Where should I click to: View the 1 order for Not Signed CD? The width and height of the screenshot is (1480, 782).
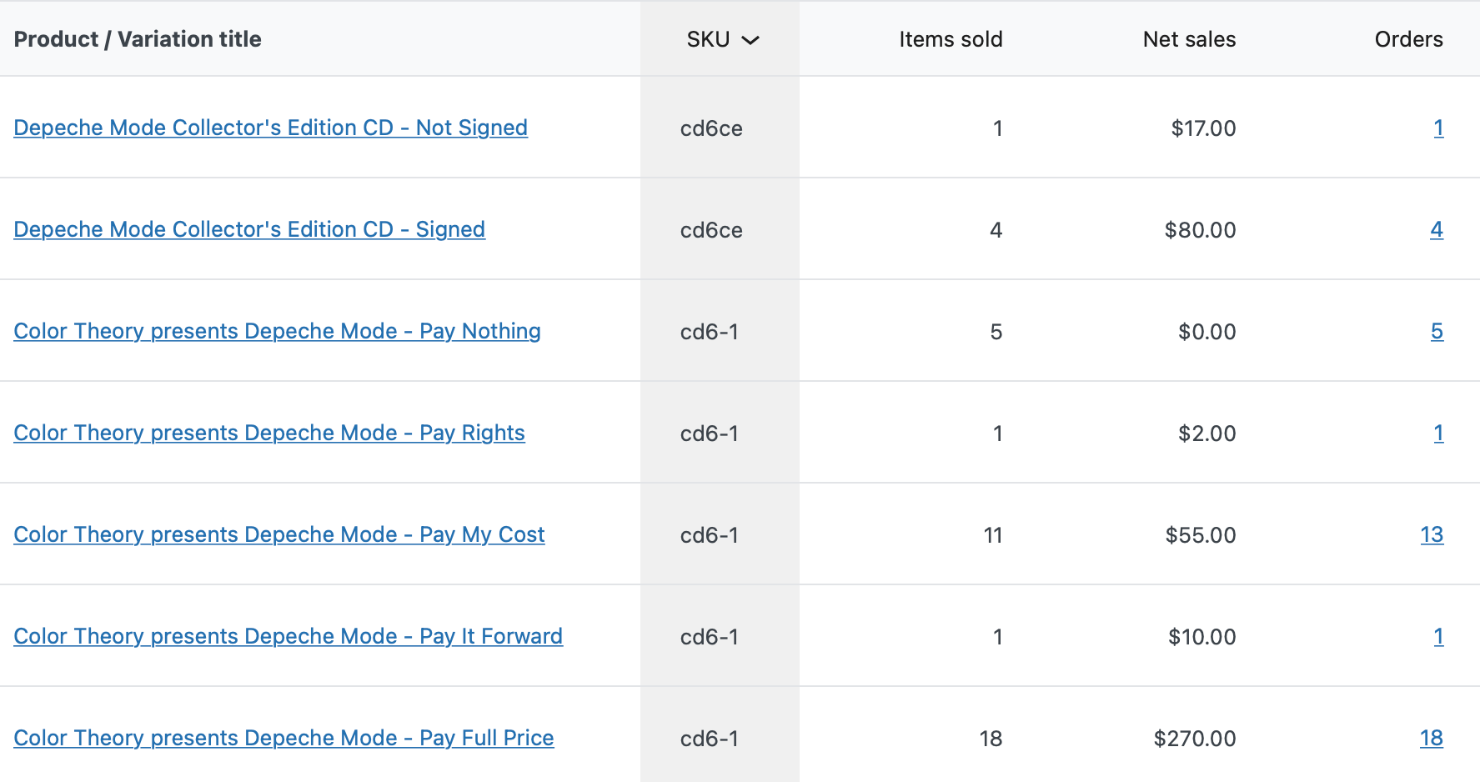click(x=1438, y=128)
